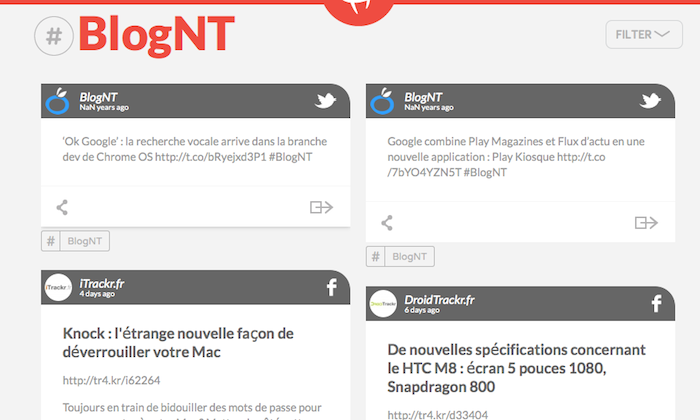Viewport: 700px width, 420px height.
Task: Share the Play Kiosque tweet
Action: click(x=387, y=223)
